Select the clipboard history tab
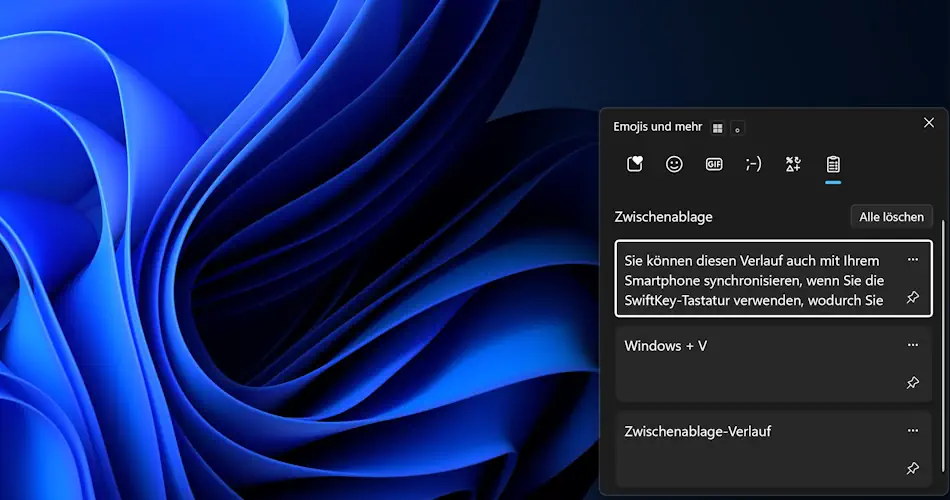The height and width of the screenshot is (500, 950). [833, 164]
